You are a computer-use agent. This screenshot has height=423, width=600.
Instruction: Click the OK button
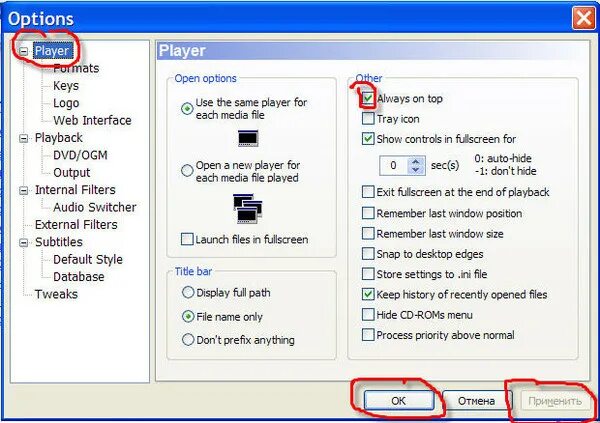click(x=398, y=401)
